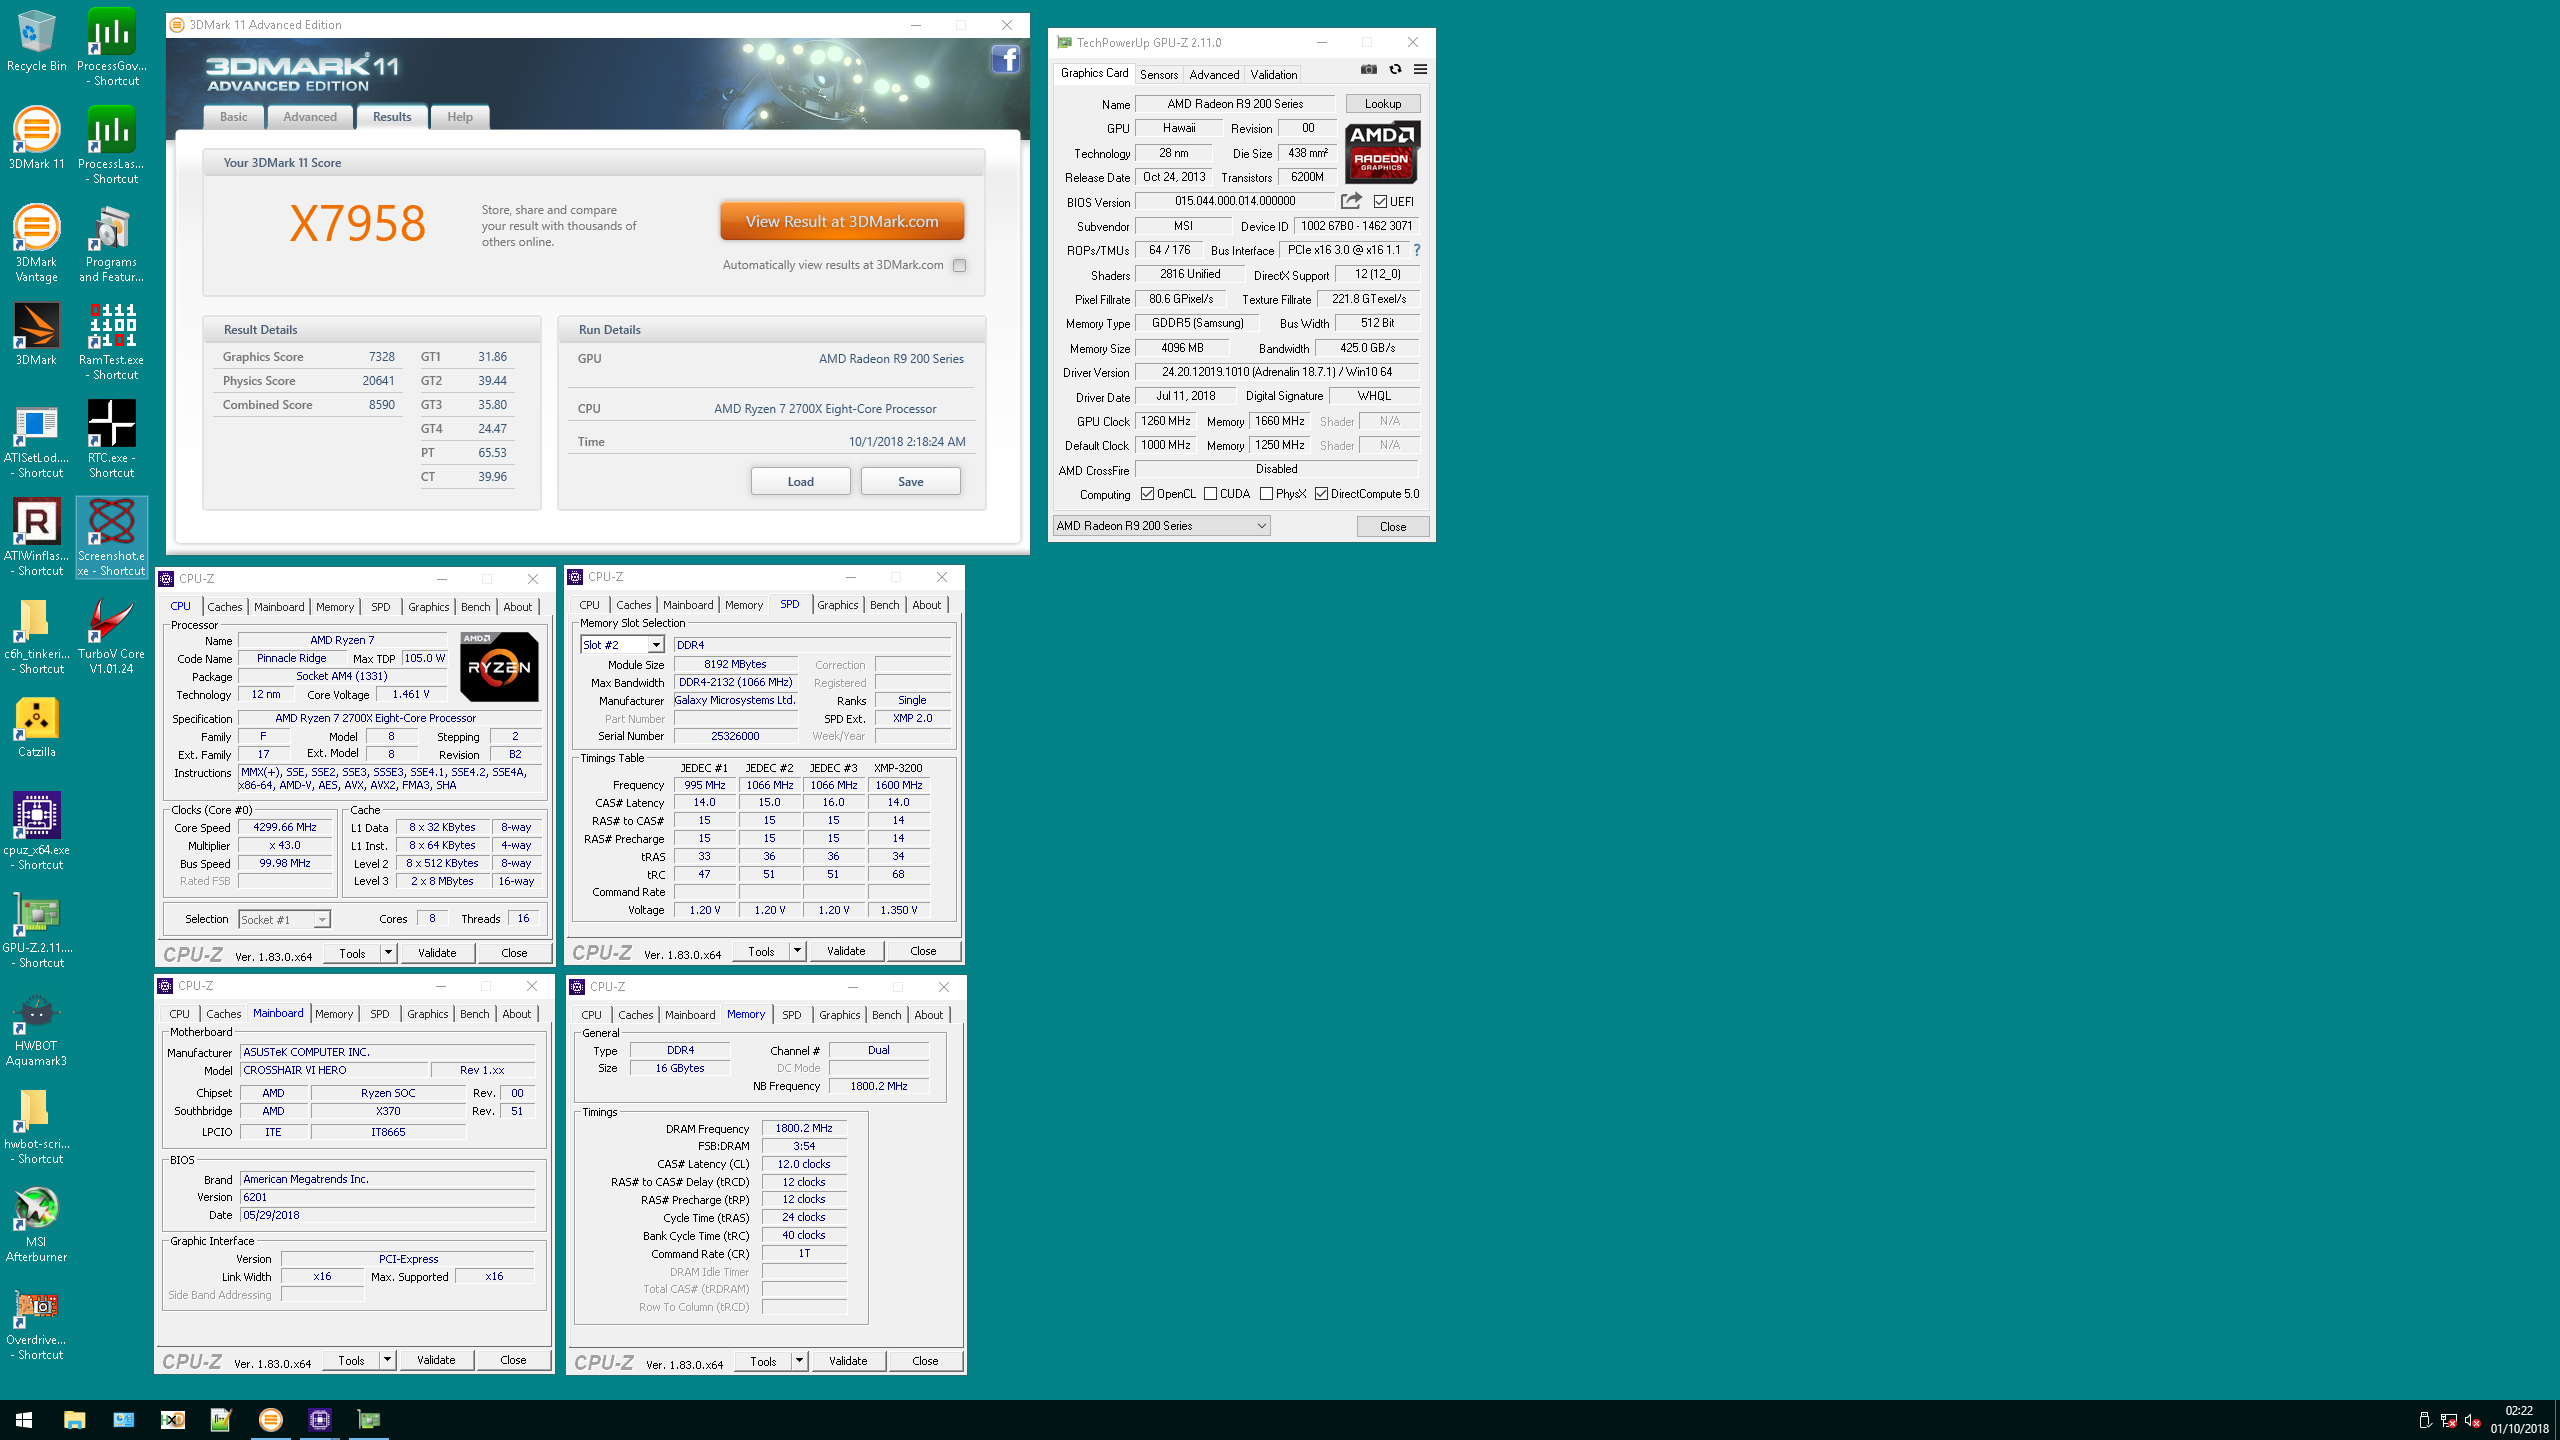
Task: Open 3DMark Vantage desktop shortcut
Action: pos(37,244)
